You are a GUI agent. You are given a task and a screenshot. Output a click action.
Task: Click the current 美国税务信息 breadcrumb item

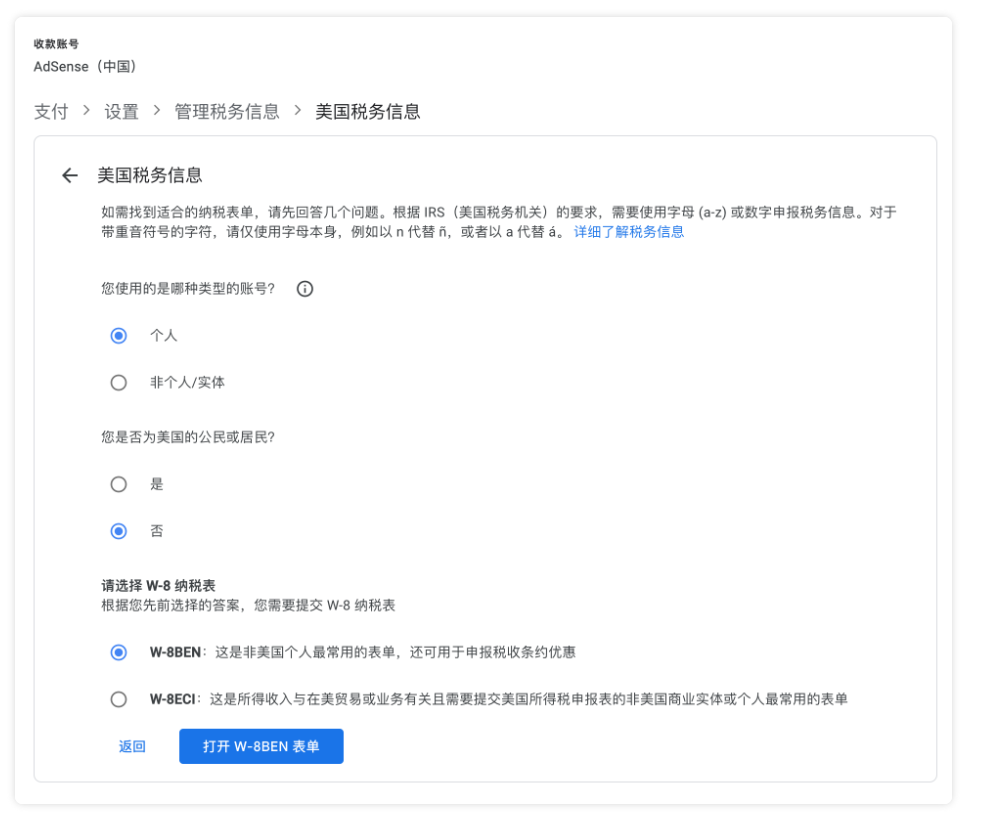(x=368, y=112)
